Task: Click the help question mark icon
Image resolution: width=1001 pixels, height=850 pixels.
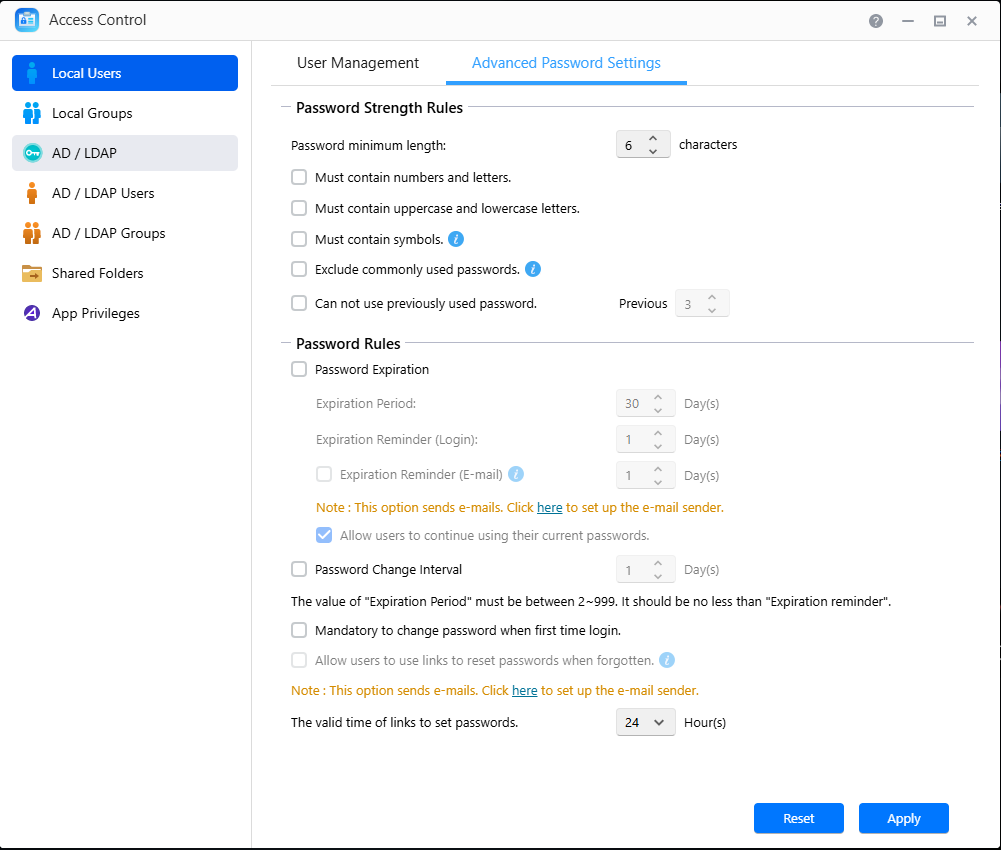Action: coord(876,20)
